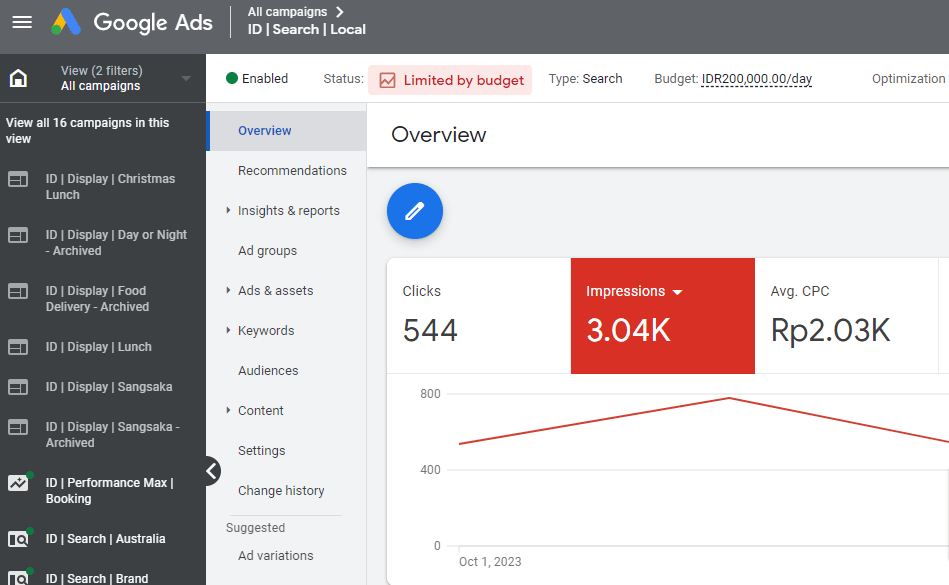Open the blue pencil edit icon on Overview
The height and width of the screenshot is (585, 949).
click(x=414, y=211)
